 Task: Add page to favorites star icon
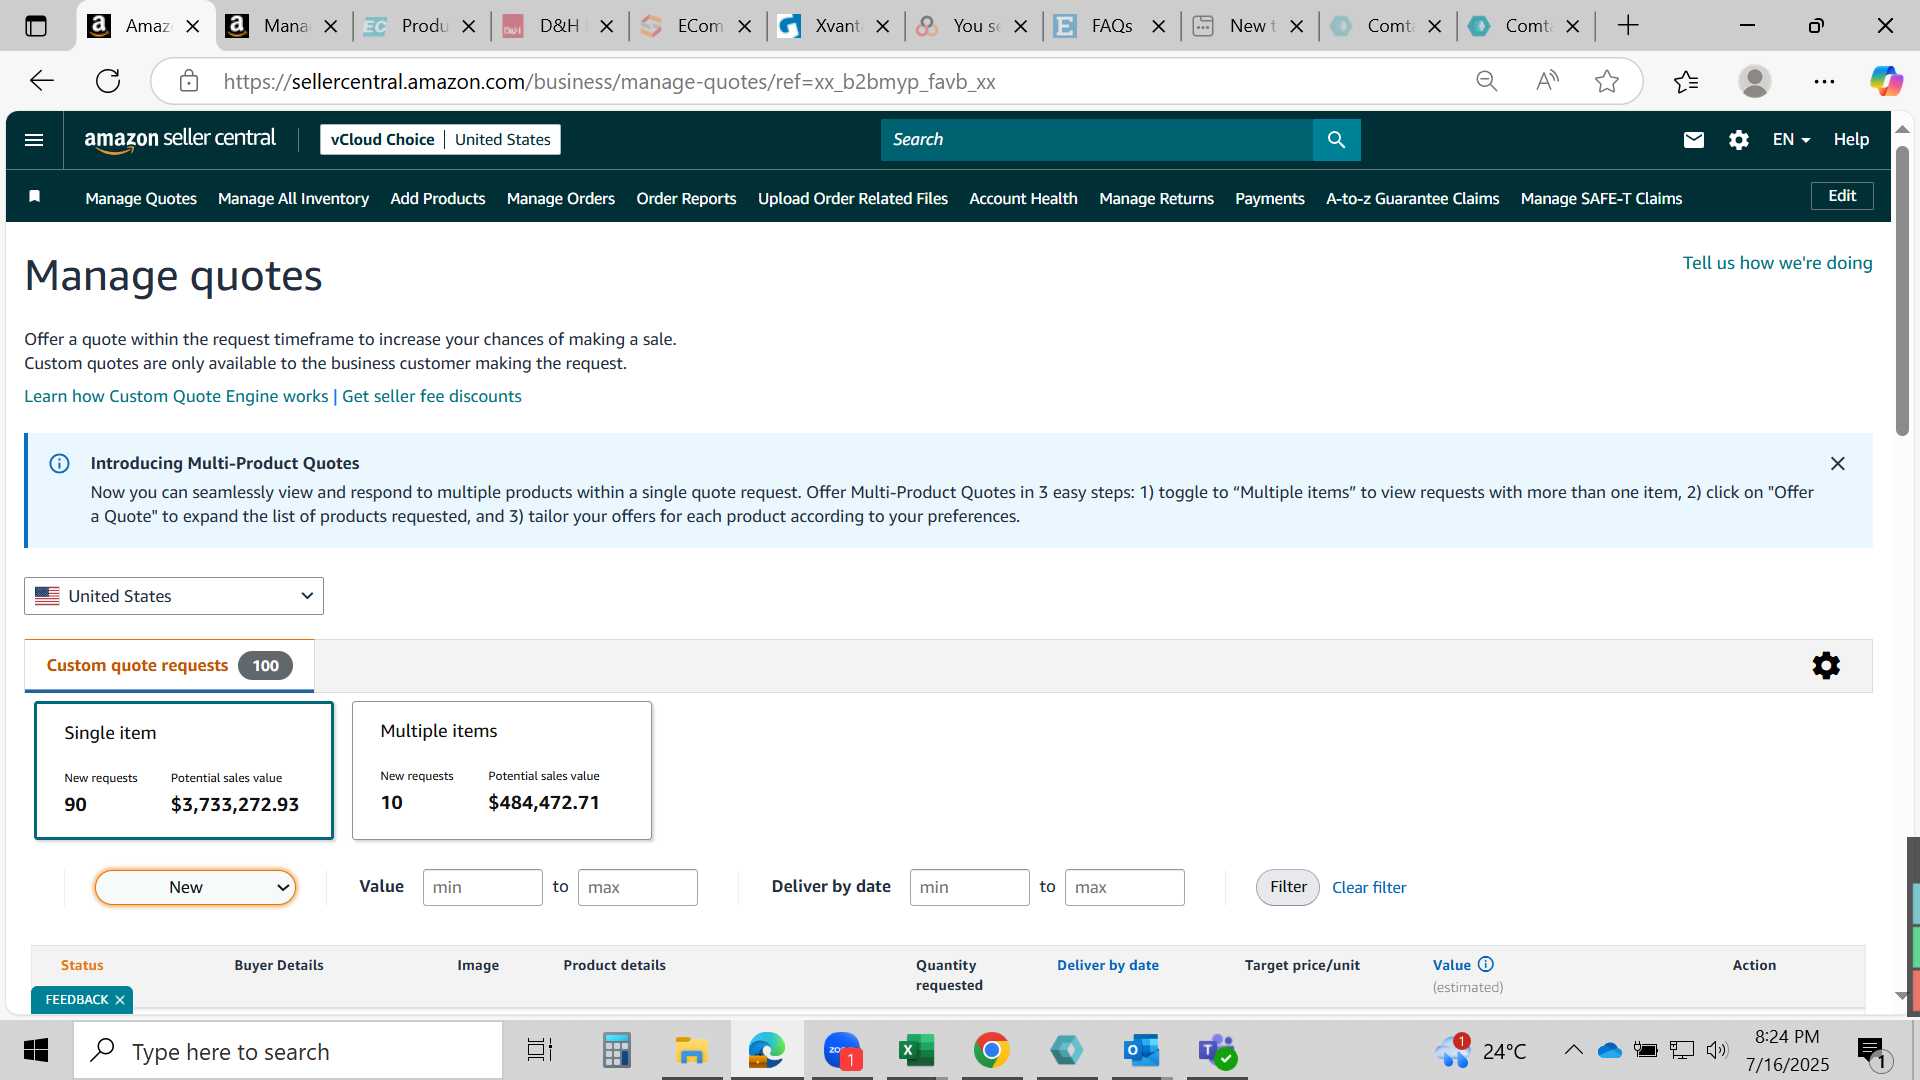point(1607,81)
